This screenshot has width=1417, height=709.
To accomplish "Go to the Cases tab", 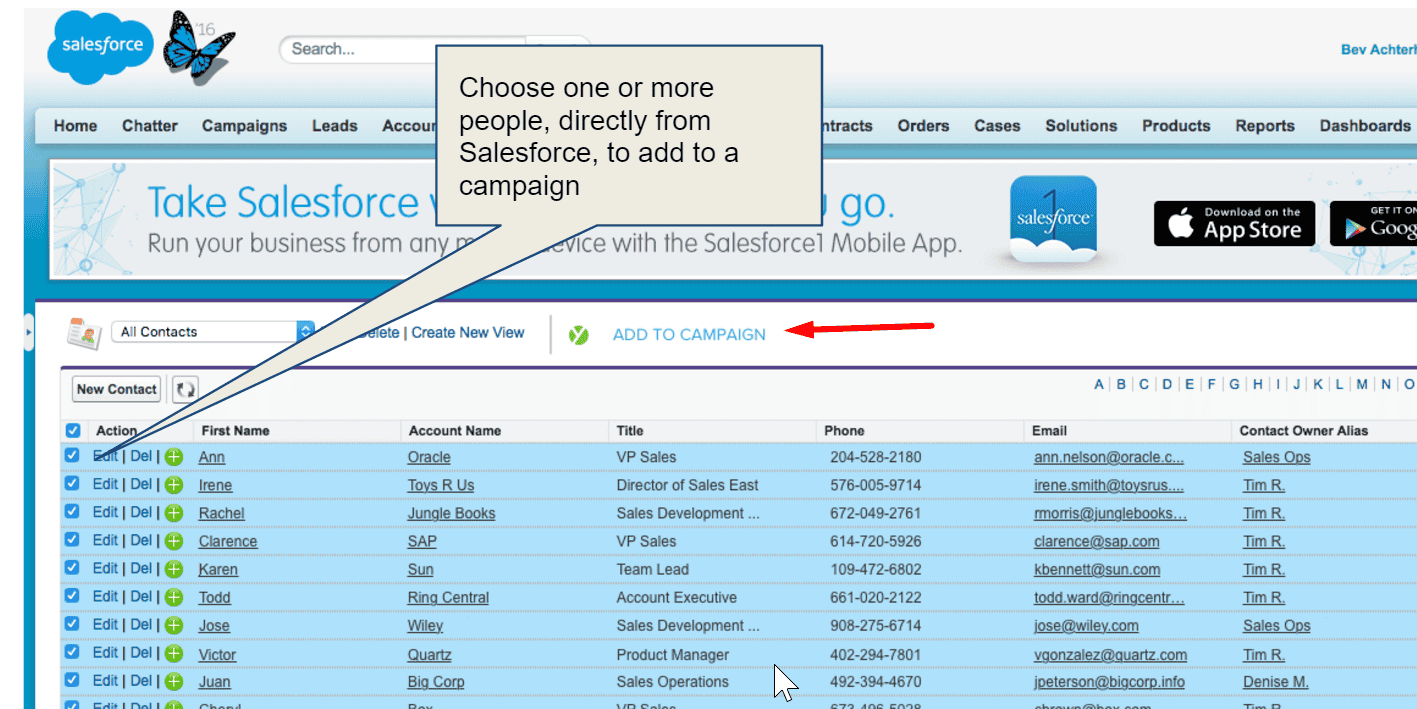I will pos(997,126).
